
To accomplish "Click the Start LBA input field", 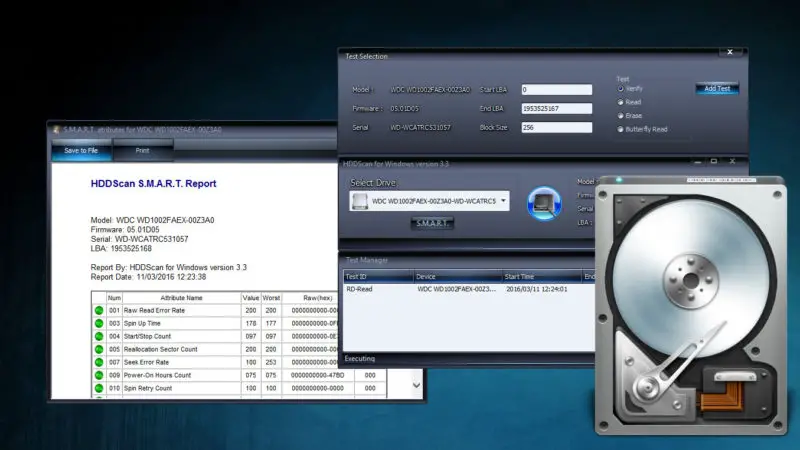I will click(x=557, y=90).
